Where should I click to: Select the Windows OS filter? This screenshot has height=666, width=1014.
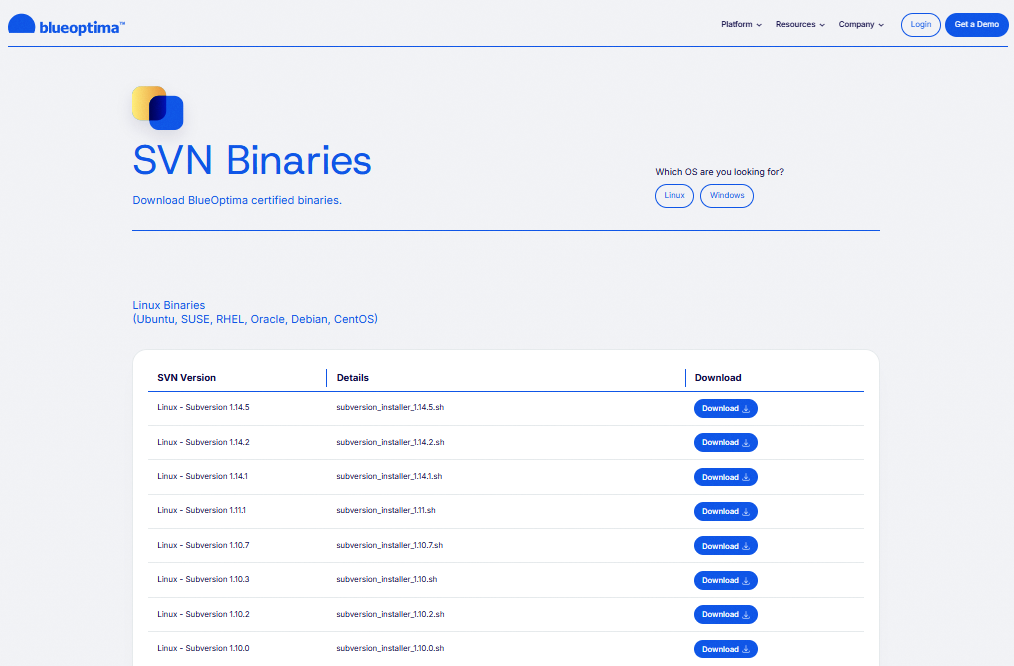point(726,195)
